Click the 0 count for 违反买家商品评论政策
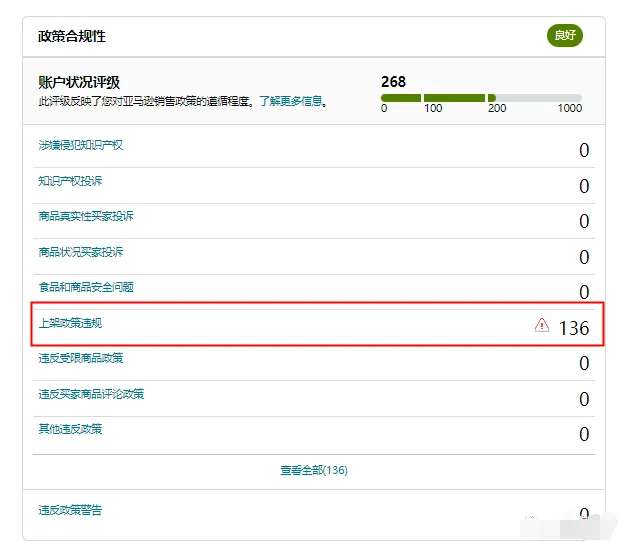628x547 pixels. point(584,399)
